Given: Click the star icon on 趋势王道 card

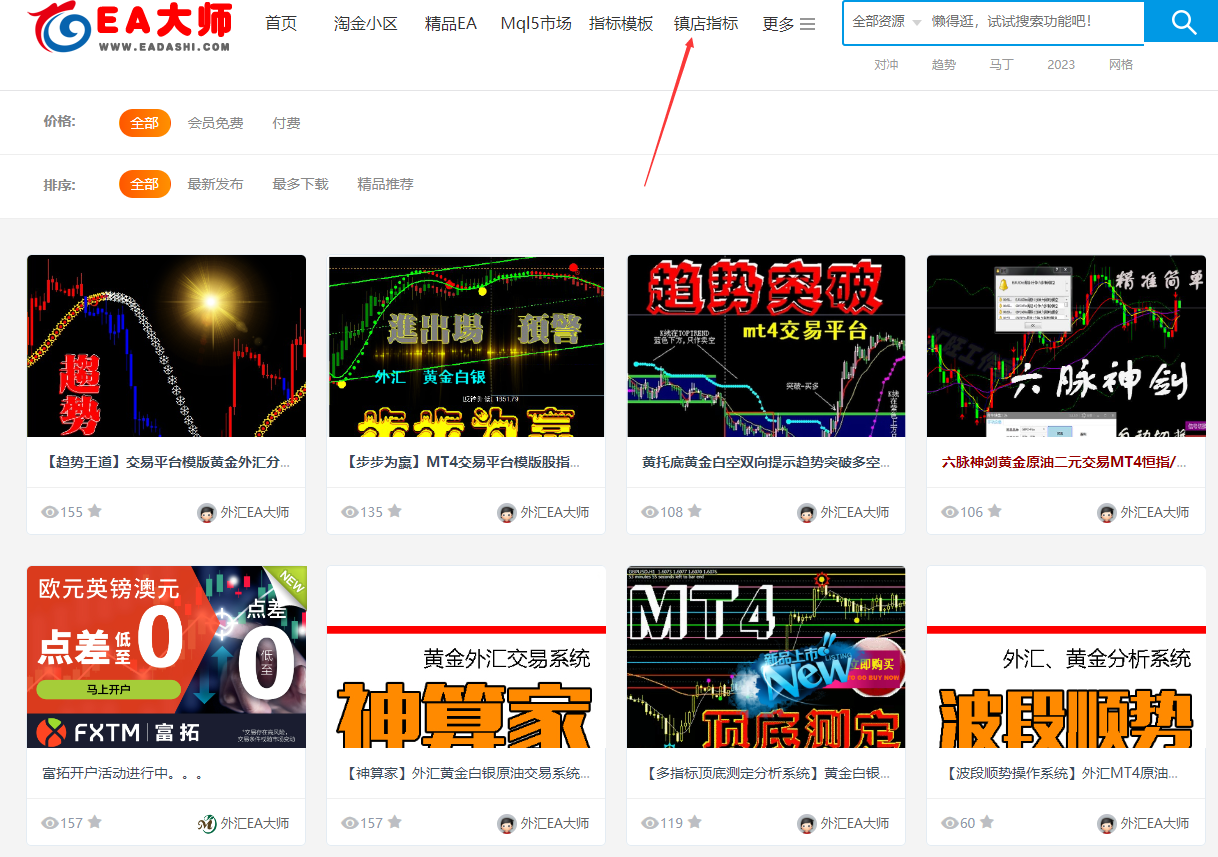Looking at the screenshot, I should click(x=95, y=511).
